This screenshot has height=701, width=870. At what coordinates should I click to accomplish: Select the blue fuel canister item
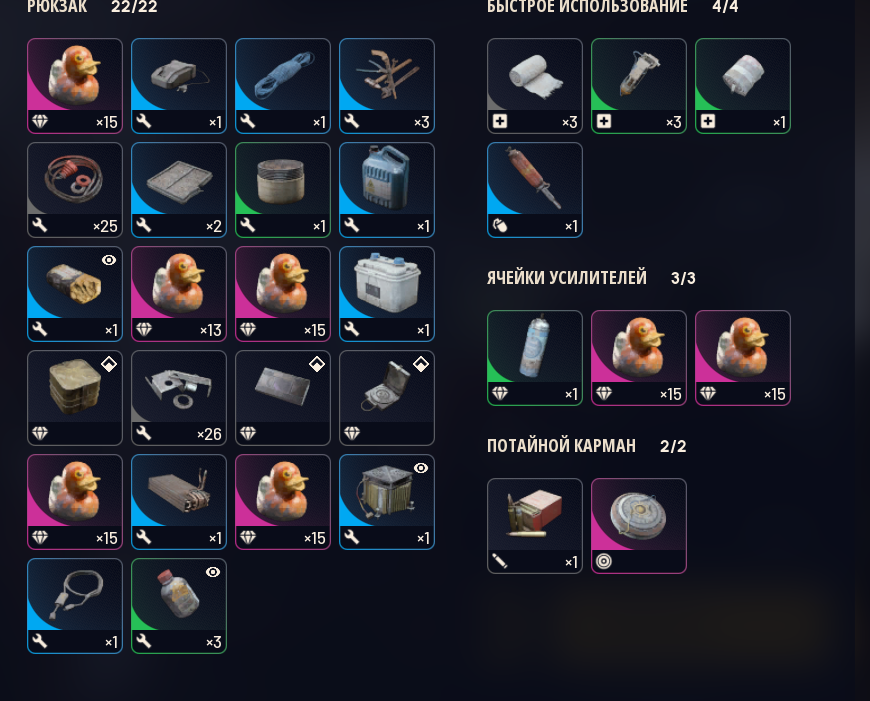[387, 190]
